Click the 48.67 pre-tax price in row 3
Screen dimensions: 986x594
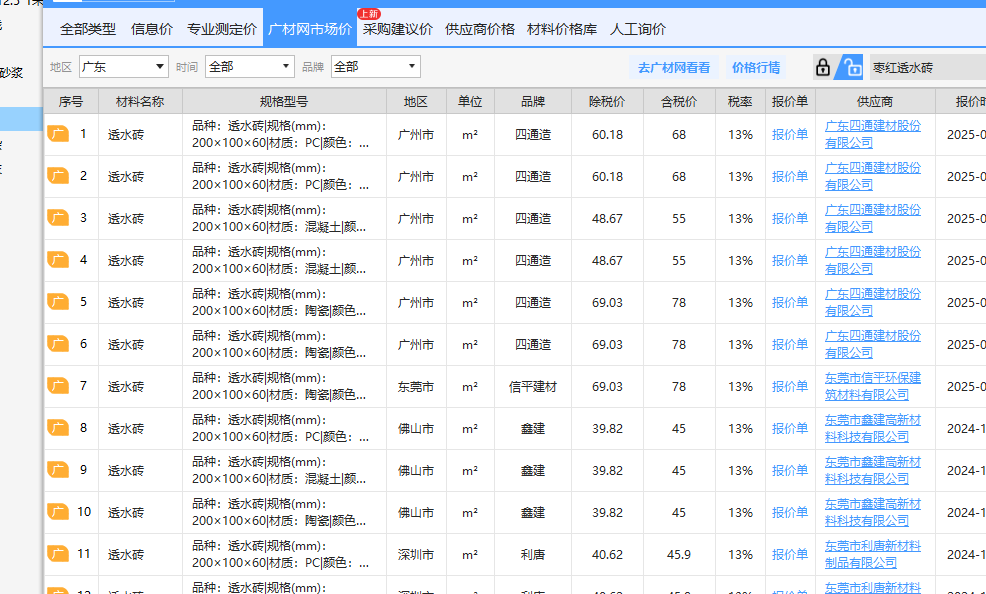coord(607,218)
